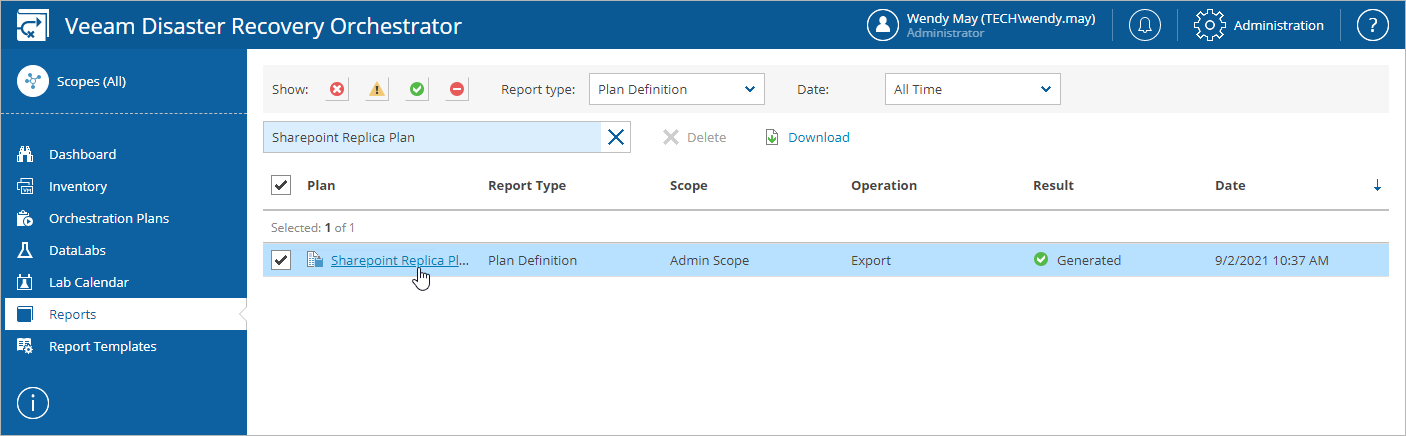Screen dimensions: 1406x436
Task: Click the Date column sort arrow
Action: click(x=1377, y=185)
